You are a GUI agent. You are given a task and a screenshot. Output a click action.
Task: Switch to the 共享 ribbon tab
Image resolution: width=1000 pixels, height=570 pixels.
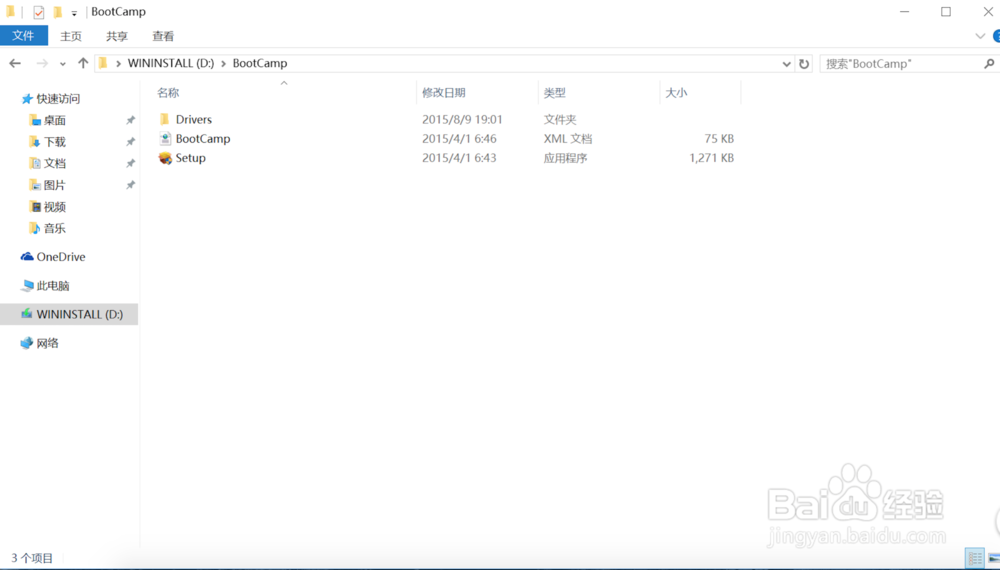(x=117, y=36)
